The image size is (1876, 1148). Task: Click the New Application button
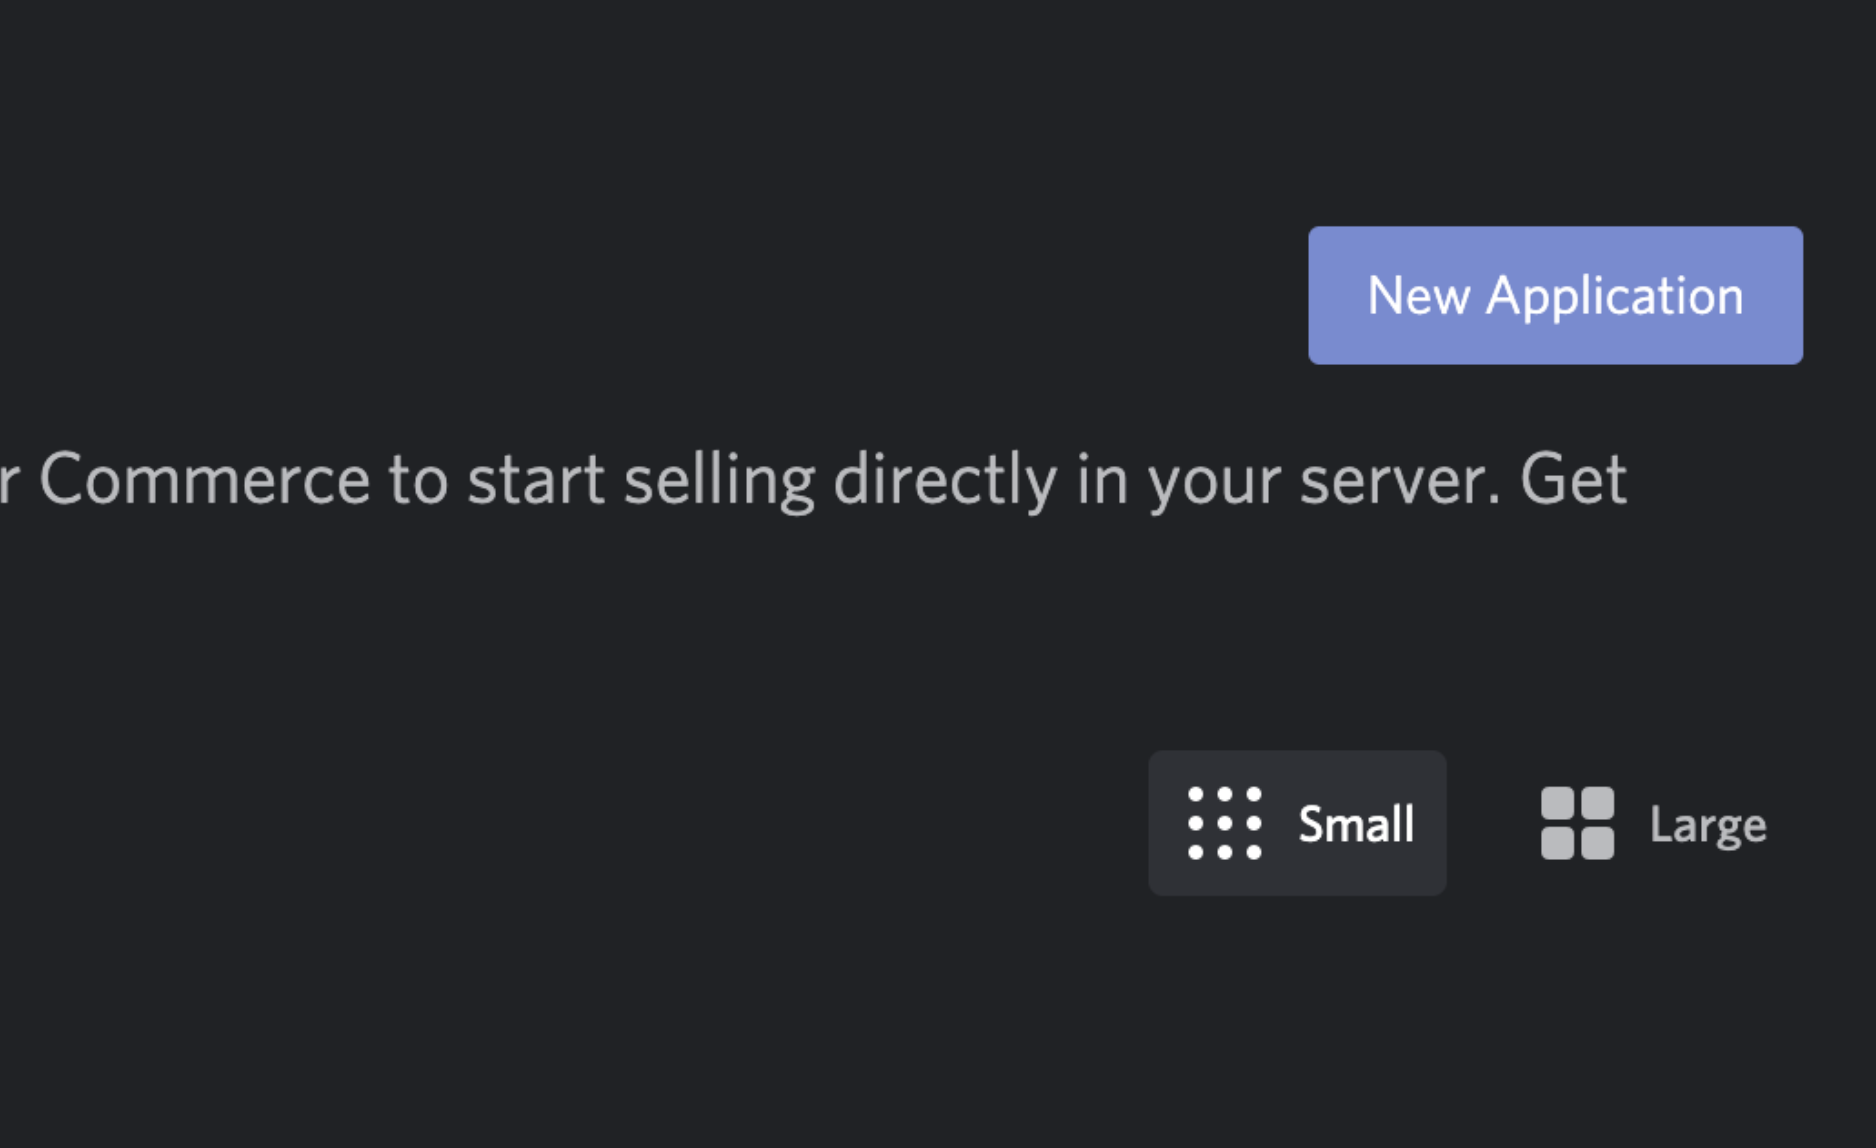click(1554, 294)
